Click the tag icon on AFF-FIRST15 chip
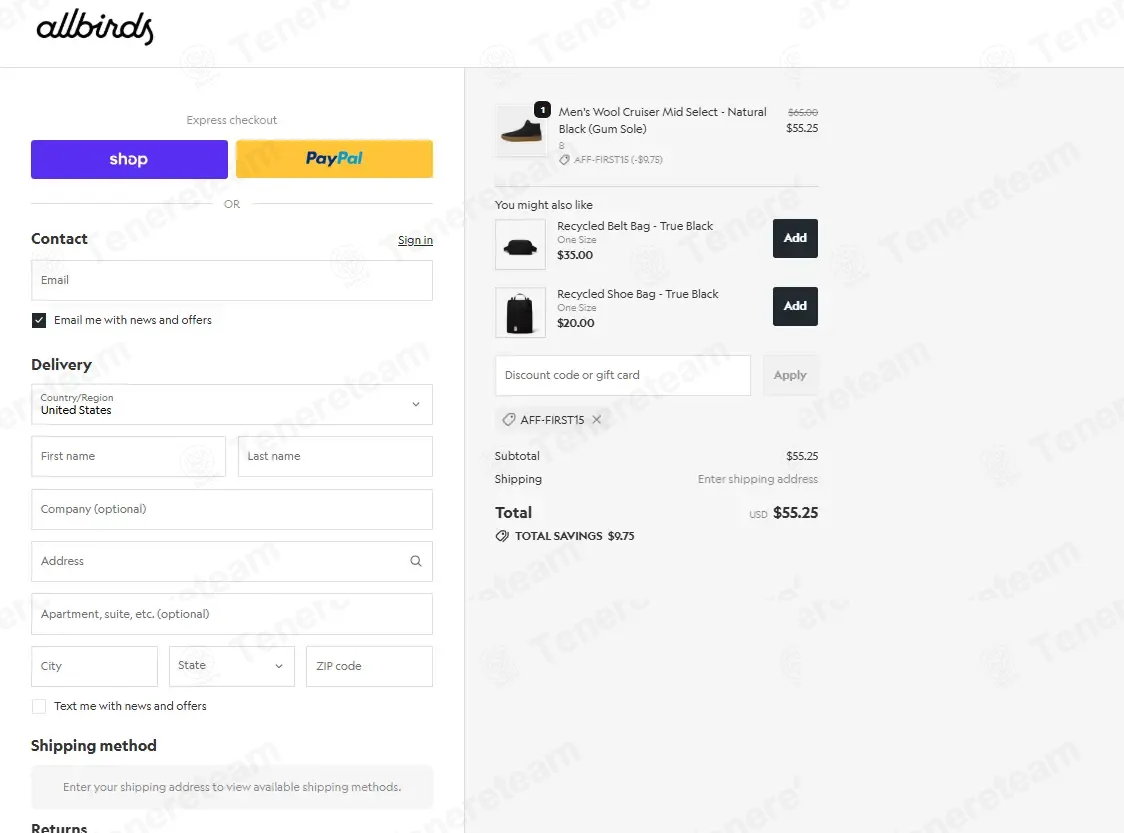 pyautogui.click(x=508, y=420)
